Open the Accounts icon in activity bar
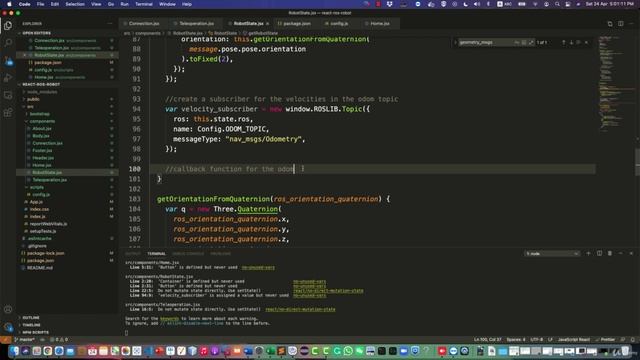This screenshot has height=360, width=640. [8, 309]
